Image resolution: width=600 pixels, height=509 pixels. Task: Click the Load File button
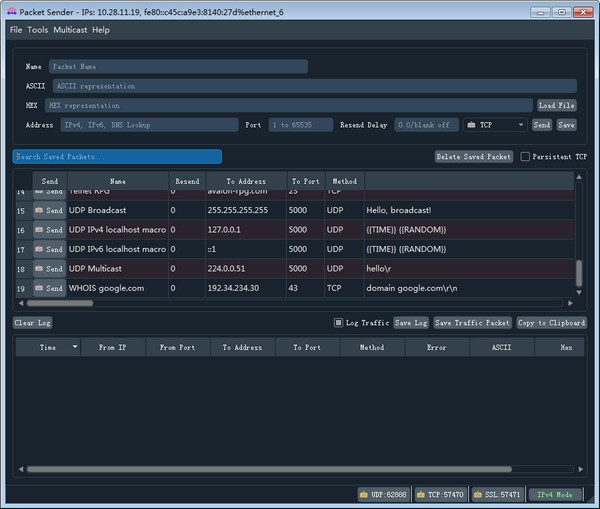[x=556, y=105]
